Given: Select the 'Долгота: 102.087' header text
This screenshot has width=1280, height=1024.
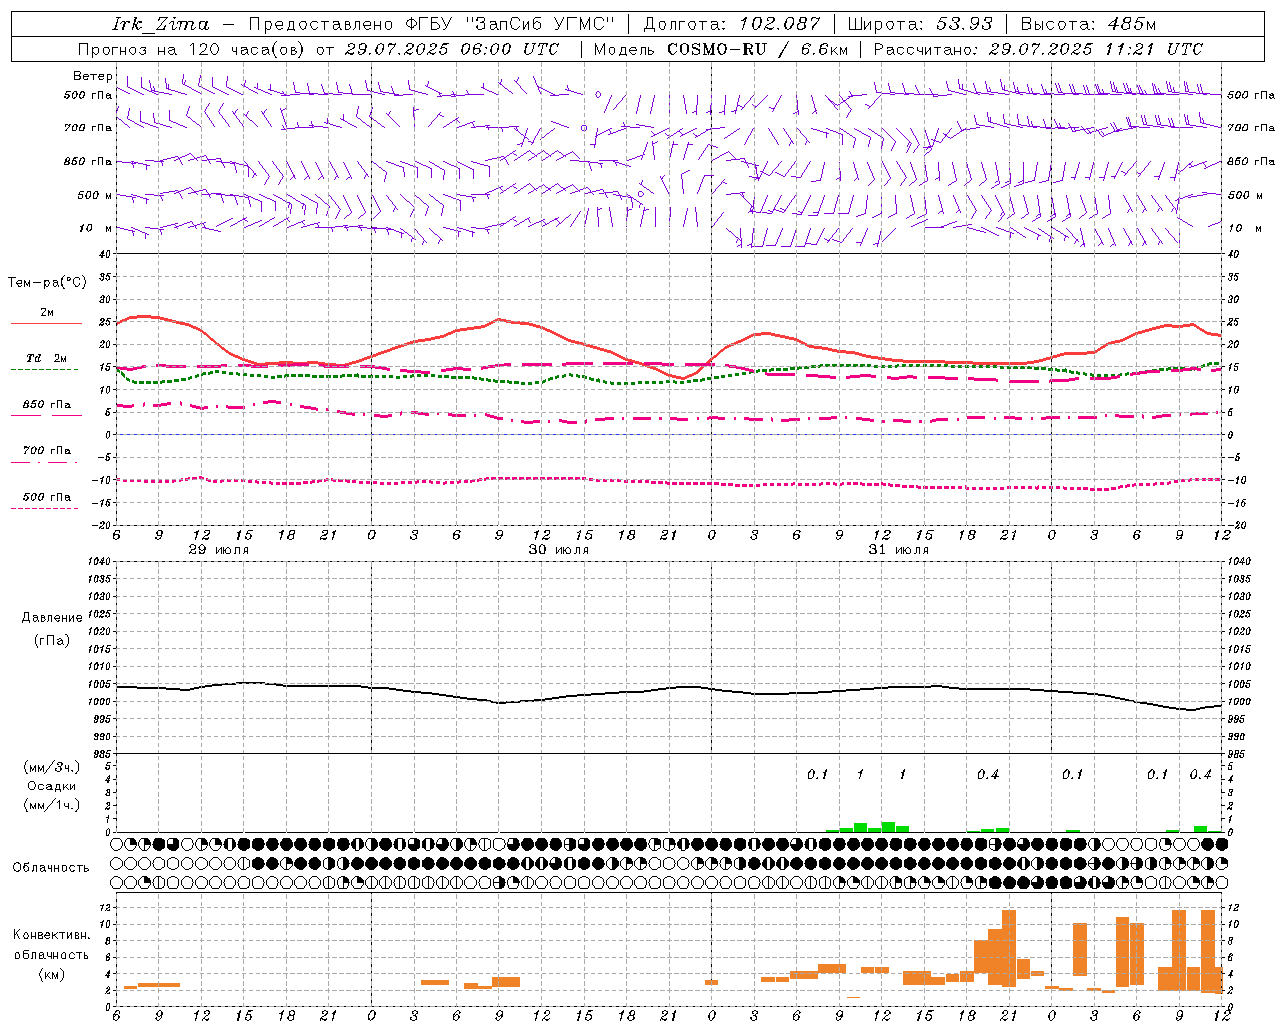Looking at the screenshot, I should click(732, 24).
